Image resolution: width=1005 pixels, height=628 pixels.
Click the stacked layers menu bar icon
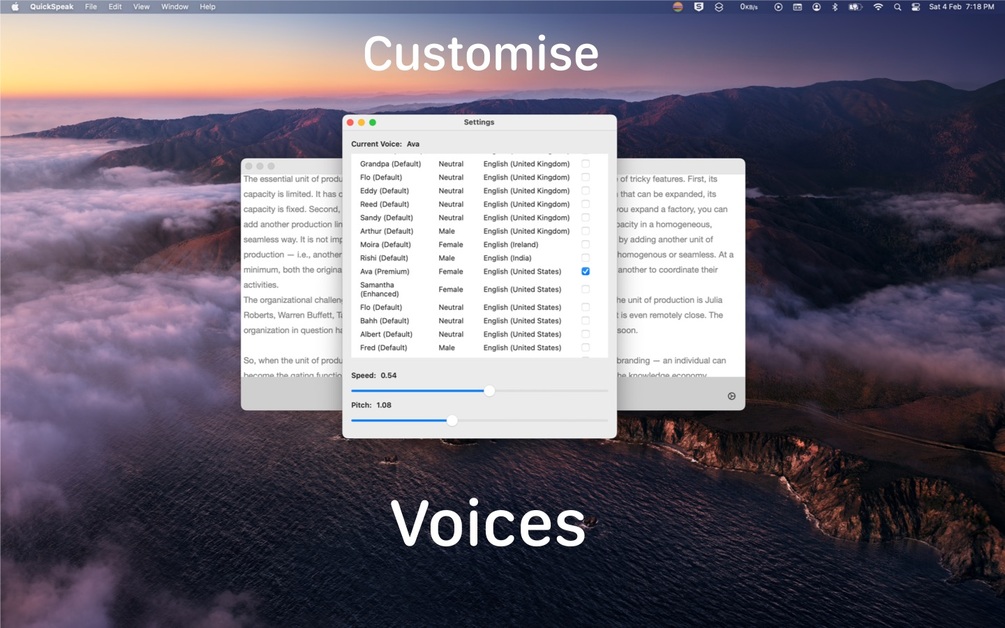tap(719, 6)
